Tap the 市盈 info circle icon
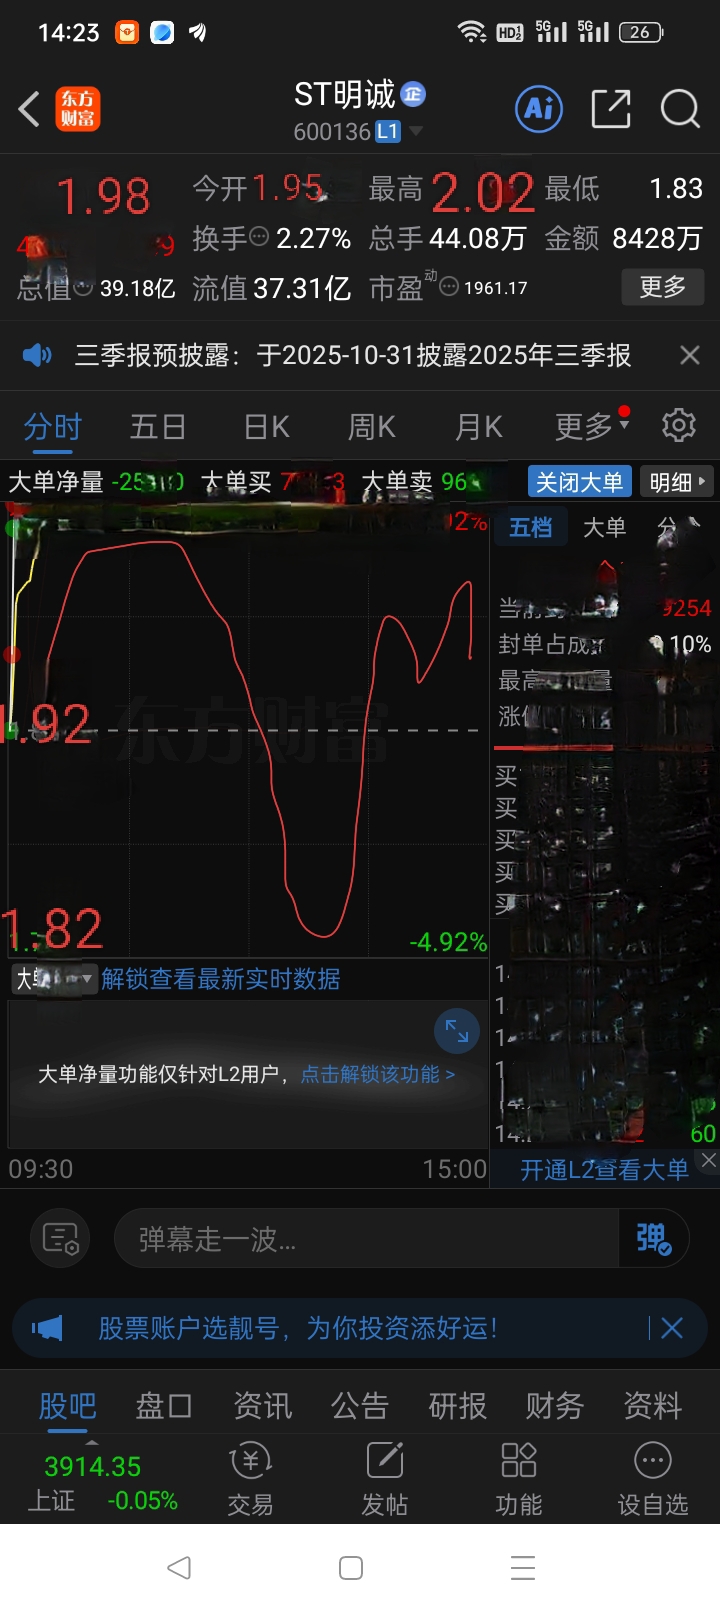The height and width of the screenshot is (1612, 720). (x=449, y=288)
